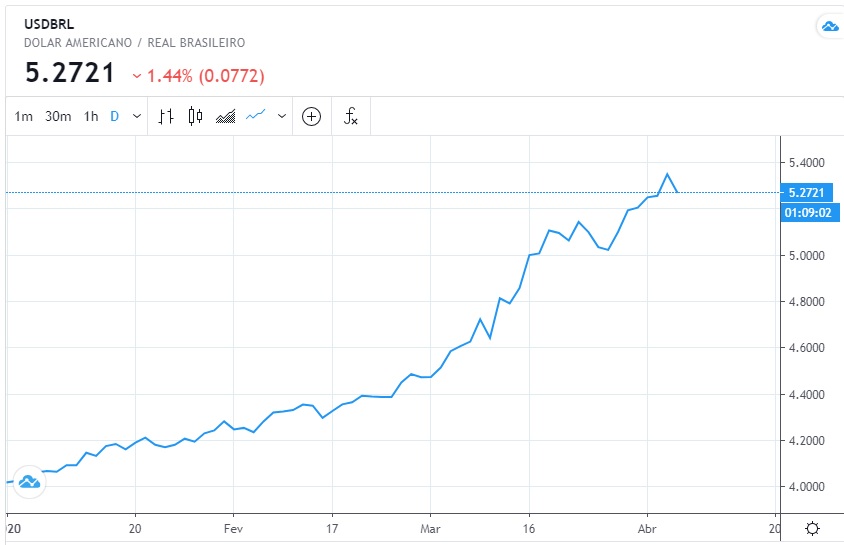Click the TradingView logo on the chart
The height and width of the screenshot is (545, 844).
[x=28, y=483]
